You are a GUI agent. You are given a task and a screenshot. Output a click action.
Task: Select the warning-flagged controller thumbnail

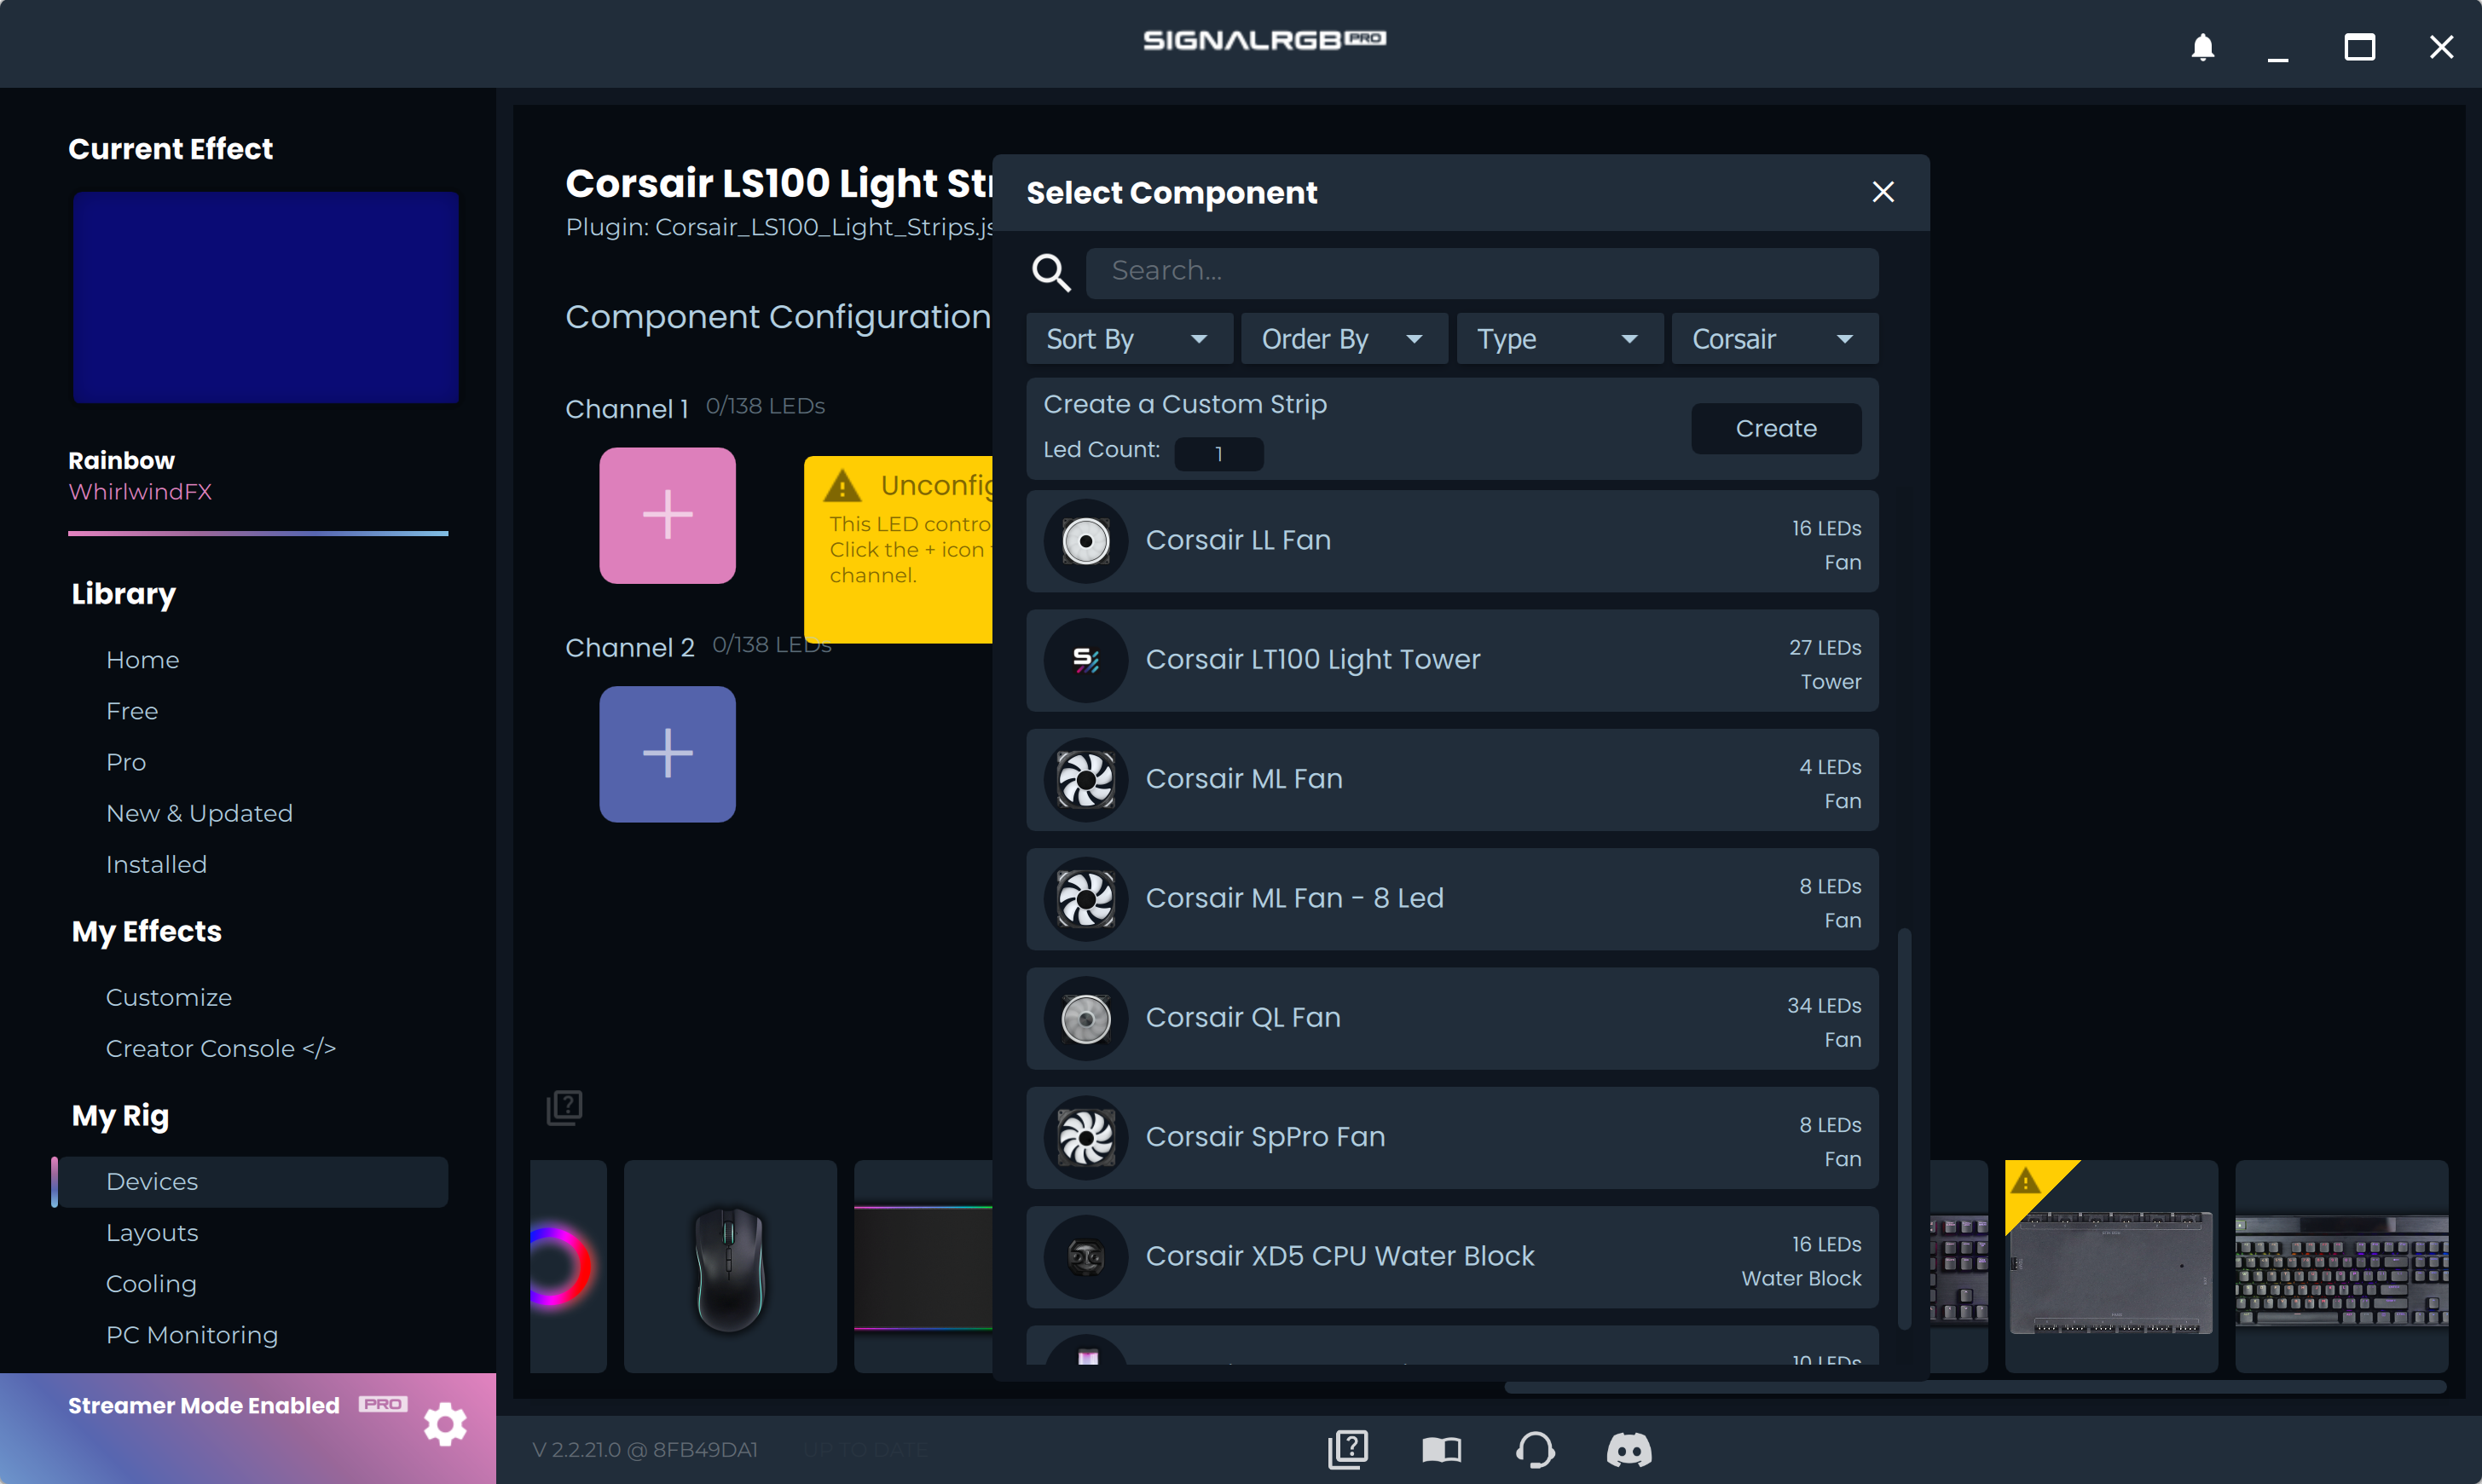point(2111,1266)
